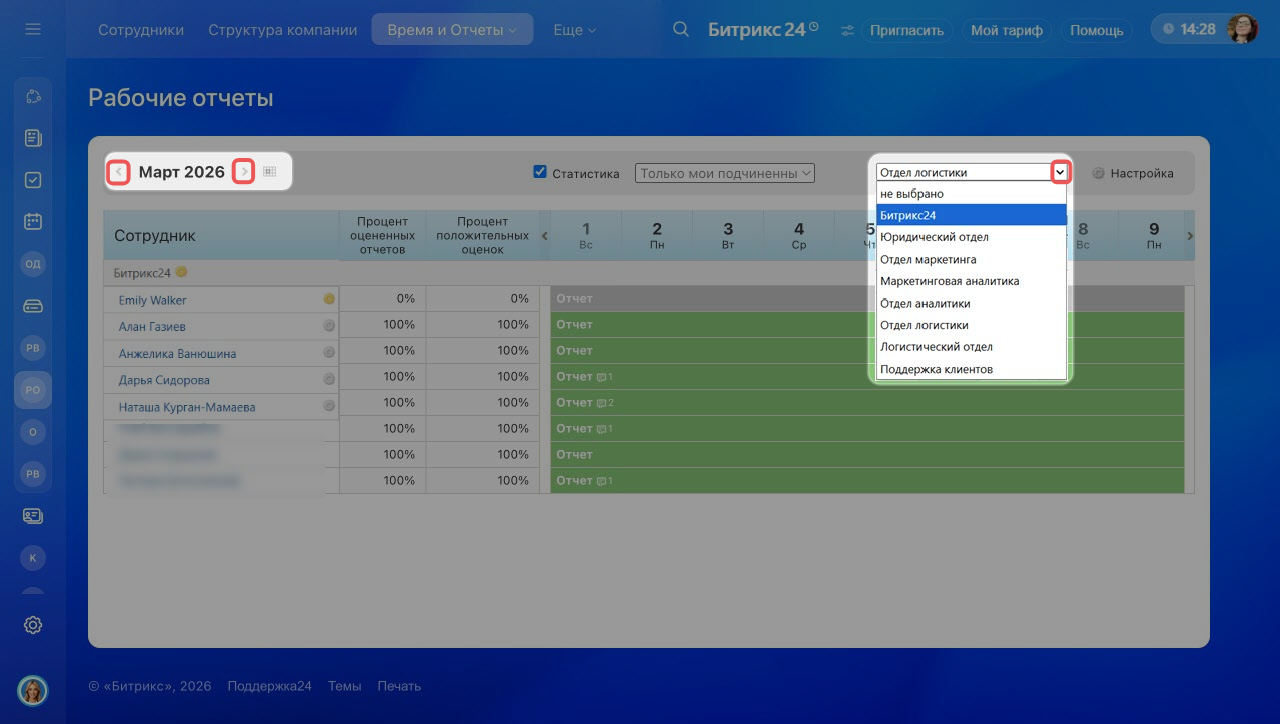The height and width of the screenshot is (724, 1280).
Task: Switch to Структура компании tab
Action: click(x=282, y=30)
